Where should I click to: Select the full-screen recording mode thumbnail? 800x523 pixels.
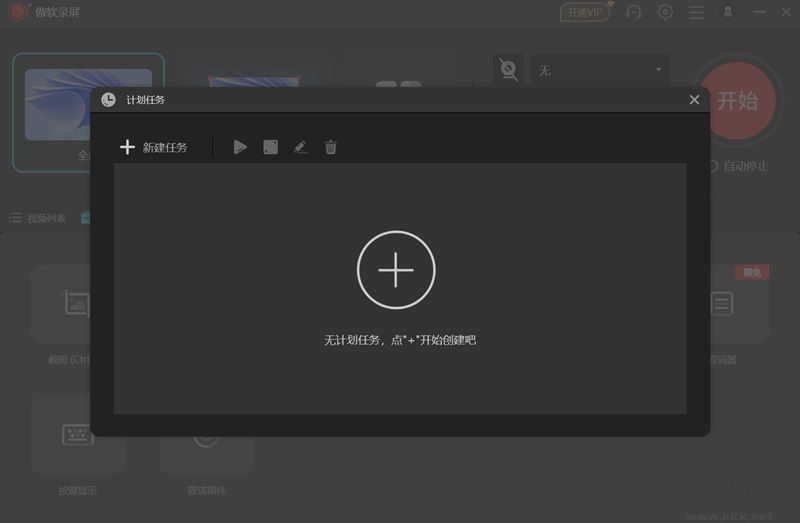pos(88,105)
